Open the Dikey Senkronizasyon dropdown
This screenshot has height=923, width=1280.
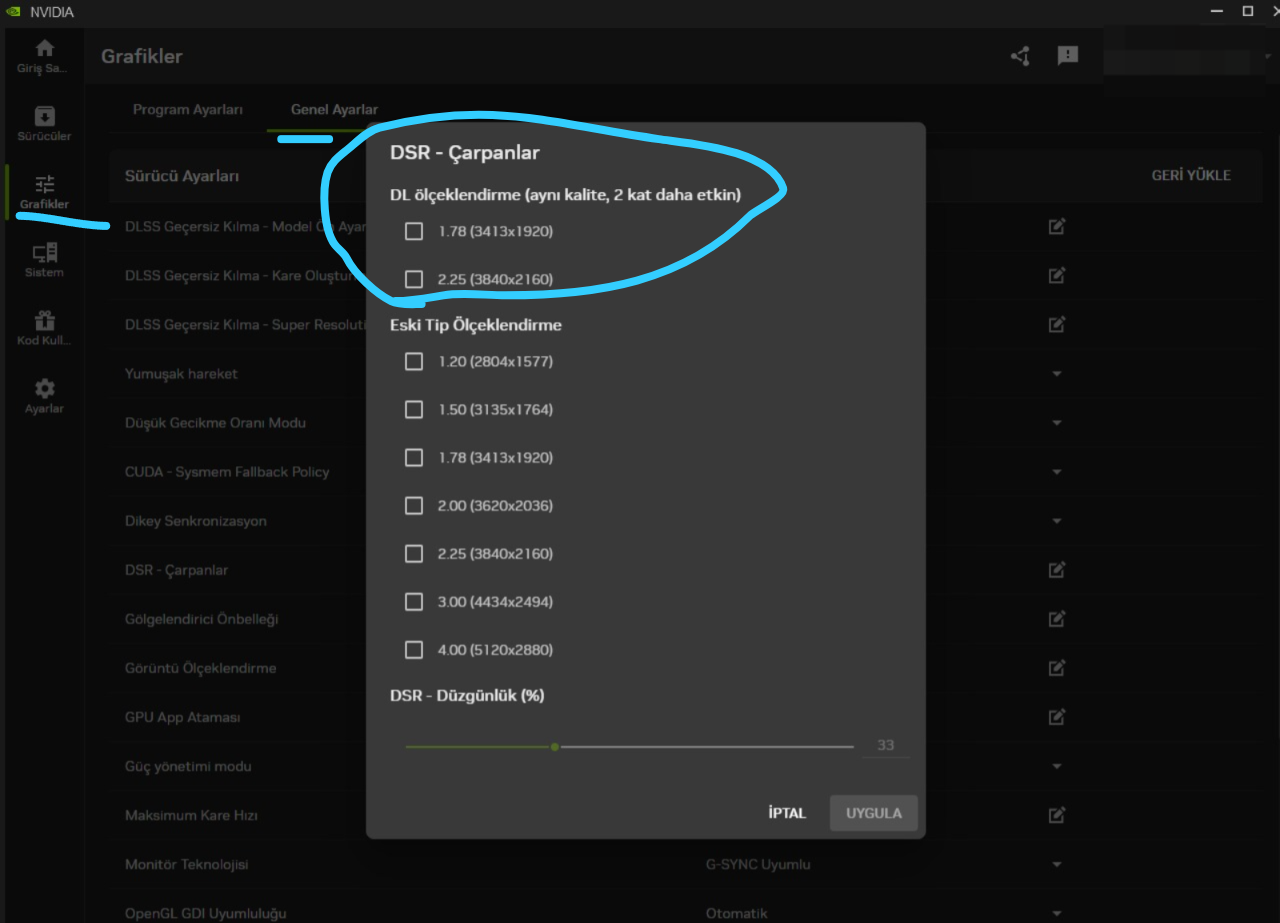1057,521
